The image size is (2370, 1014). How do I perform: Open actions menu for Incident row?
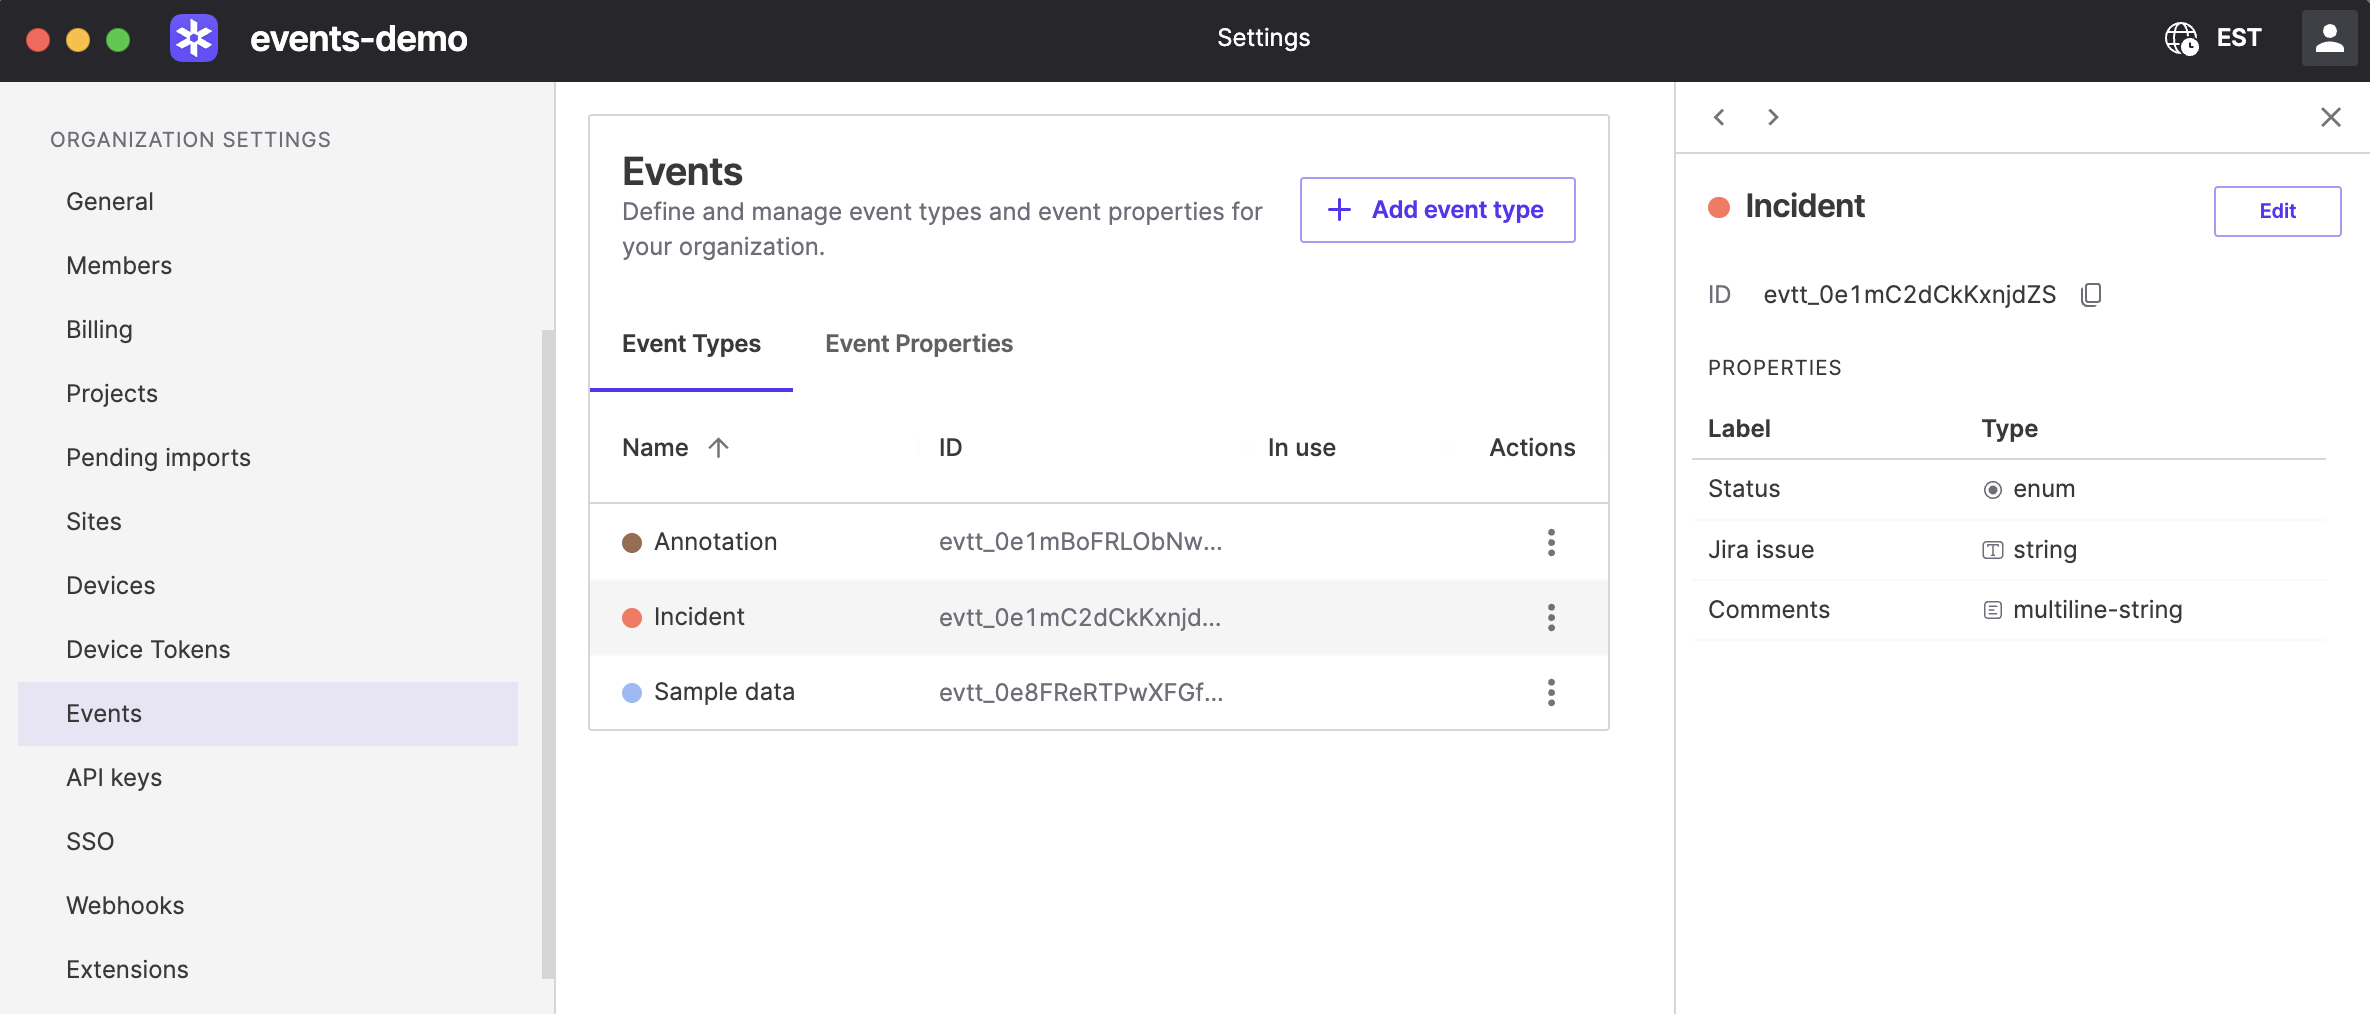point(1551,617)
